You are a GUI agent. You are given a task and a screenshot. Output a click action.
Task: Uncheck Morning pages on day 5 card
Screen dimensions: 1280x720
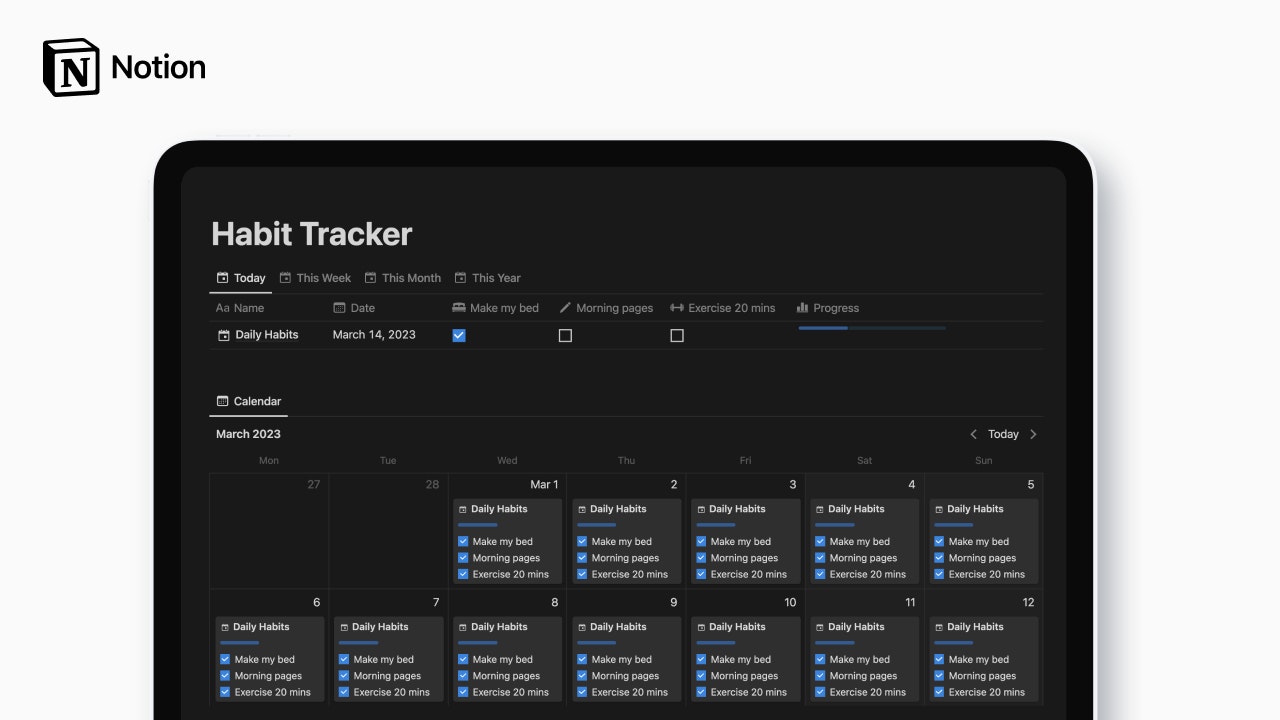coord(939,558)
